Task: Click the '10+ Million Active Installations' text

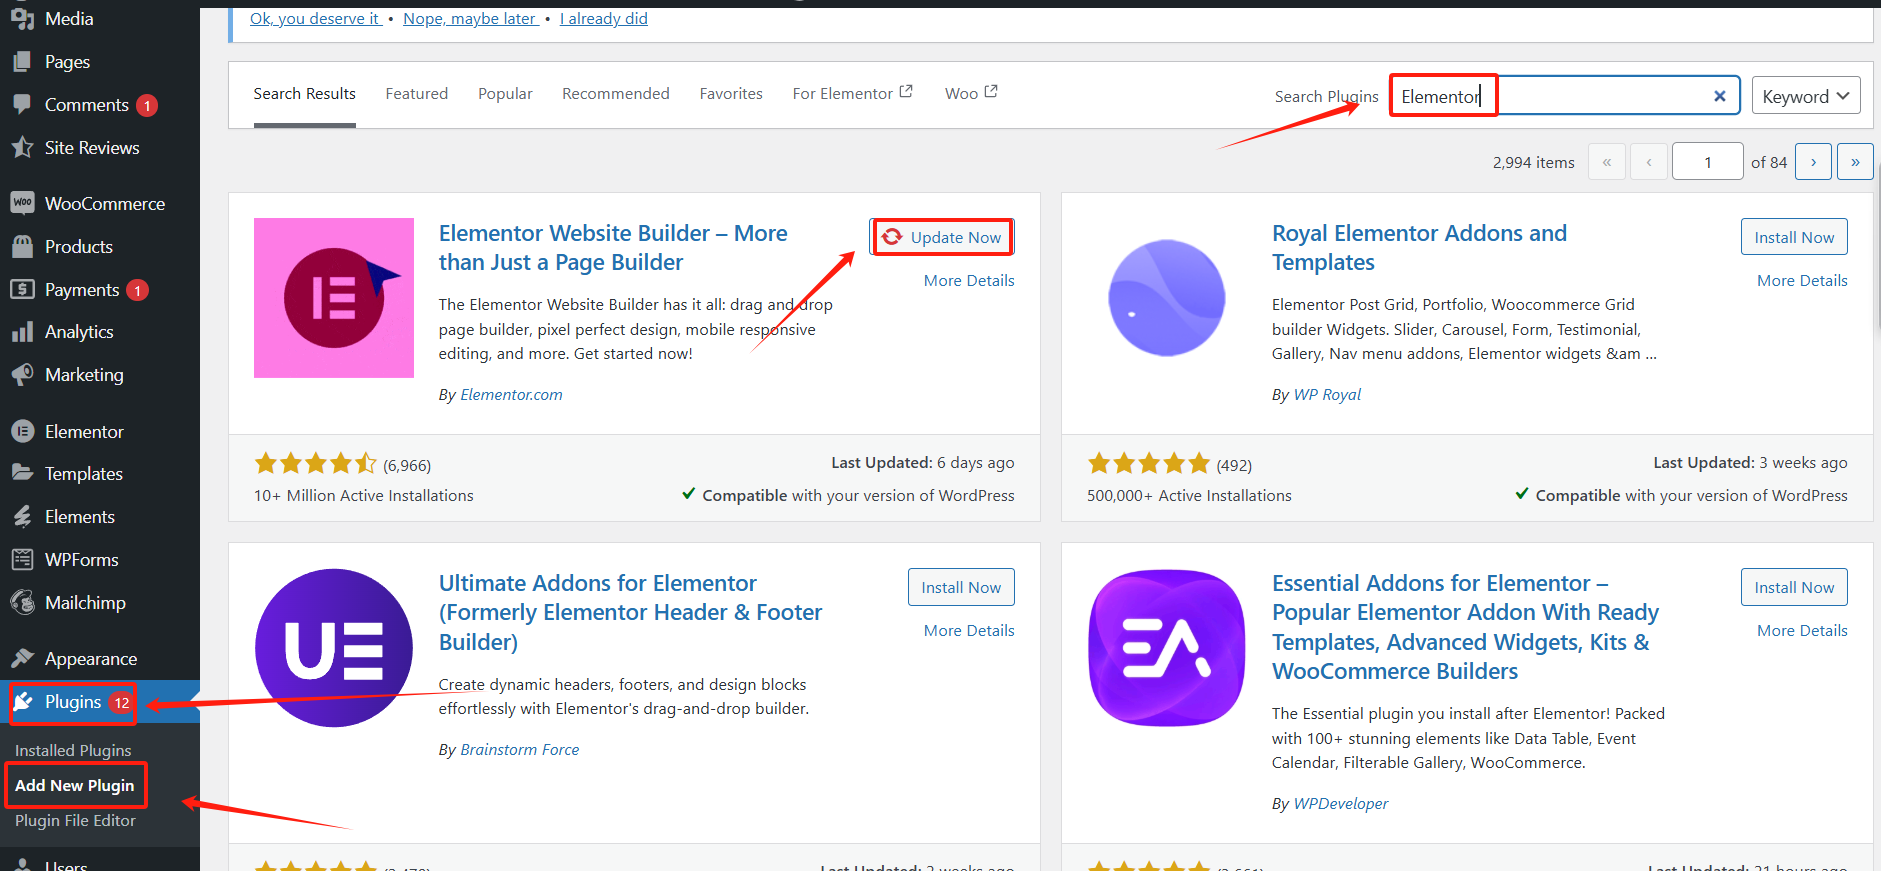Action: point(364,496)
